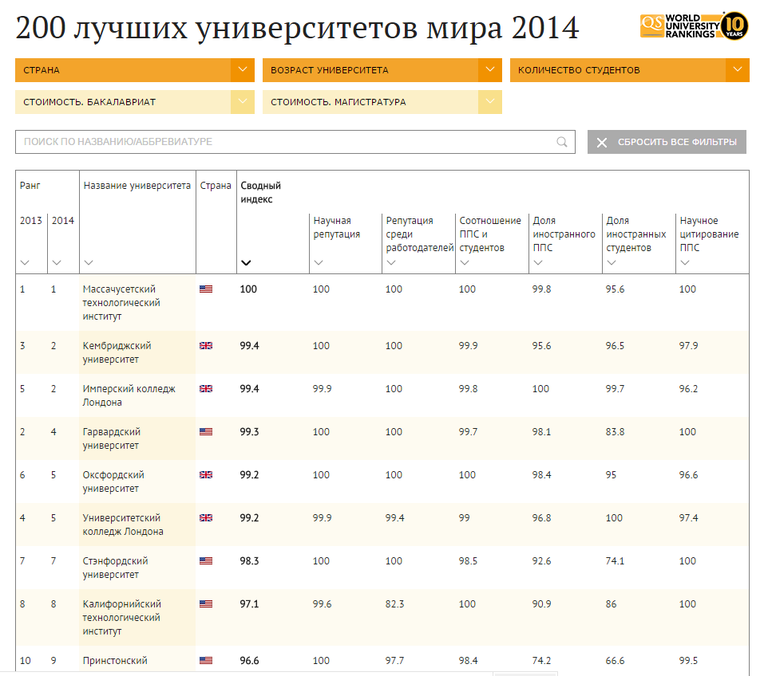Image resolution: width=768 pixels, height=676 pixels.
Task: Sort by 2013 rank chevron
Action: [25, 263]
